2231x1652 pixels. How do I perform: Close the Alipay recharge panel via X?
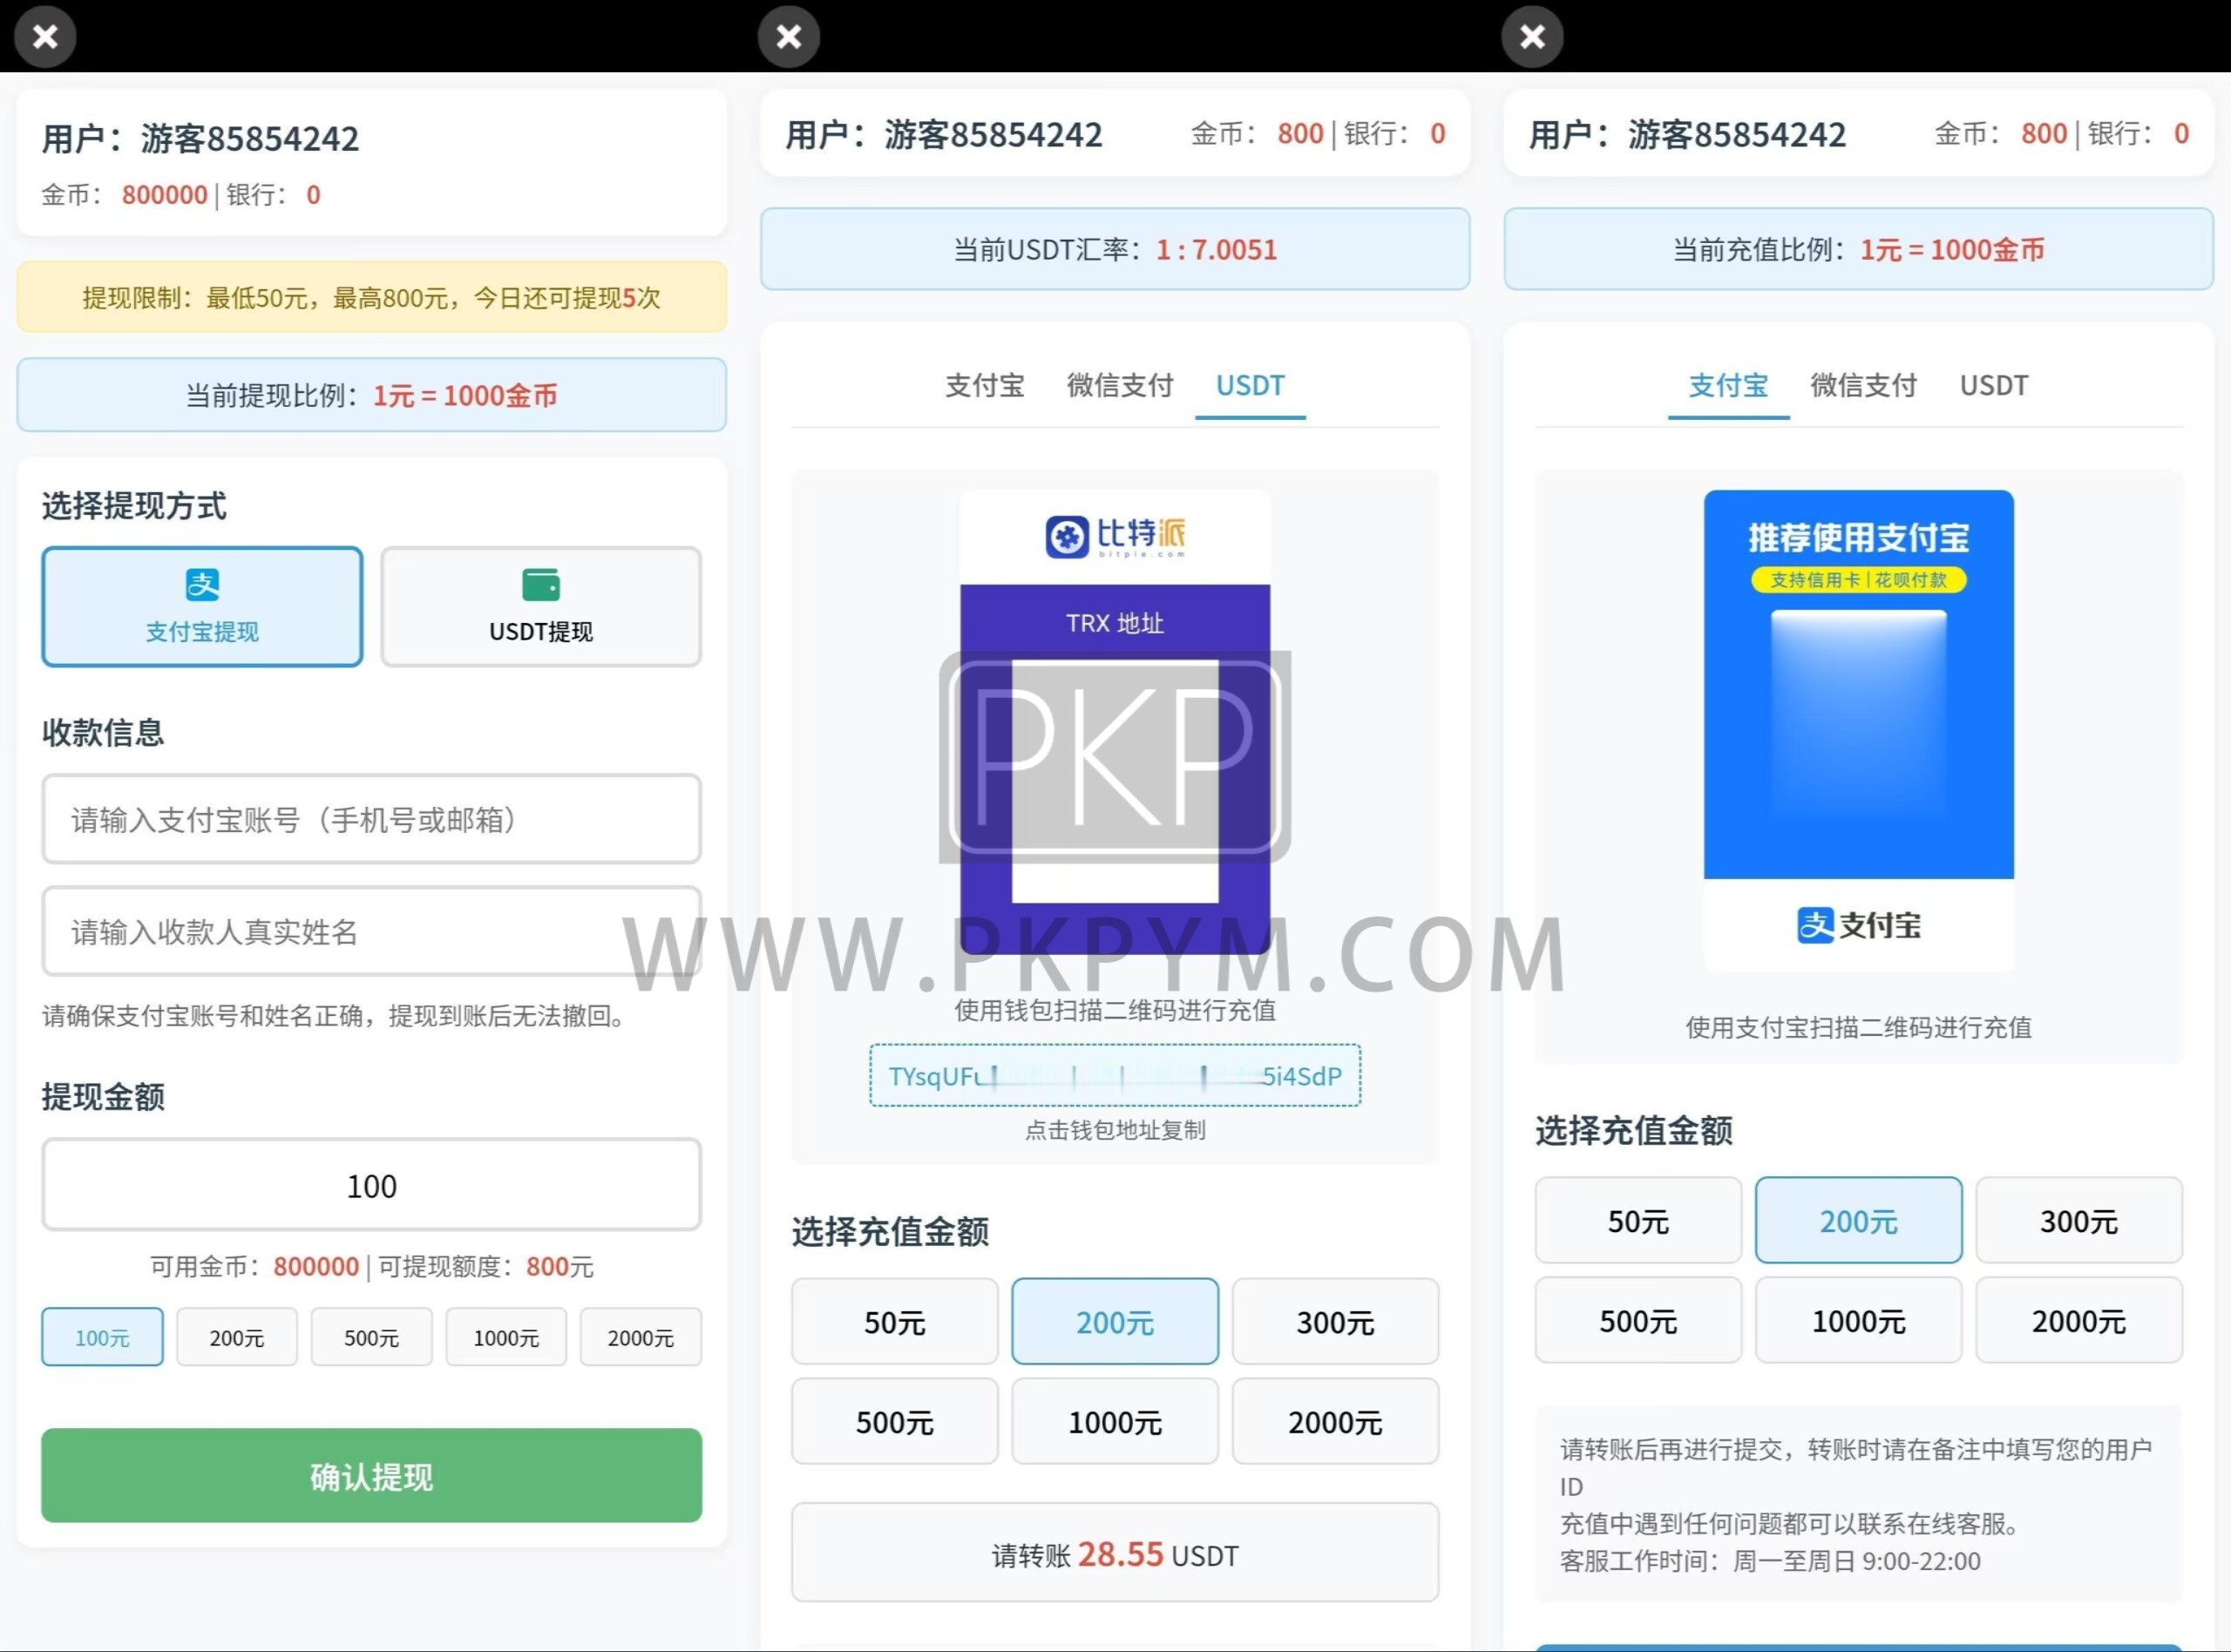pos(1532,37)
